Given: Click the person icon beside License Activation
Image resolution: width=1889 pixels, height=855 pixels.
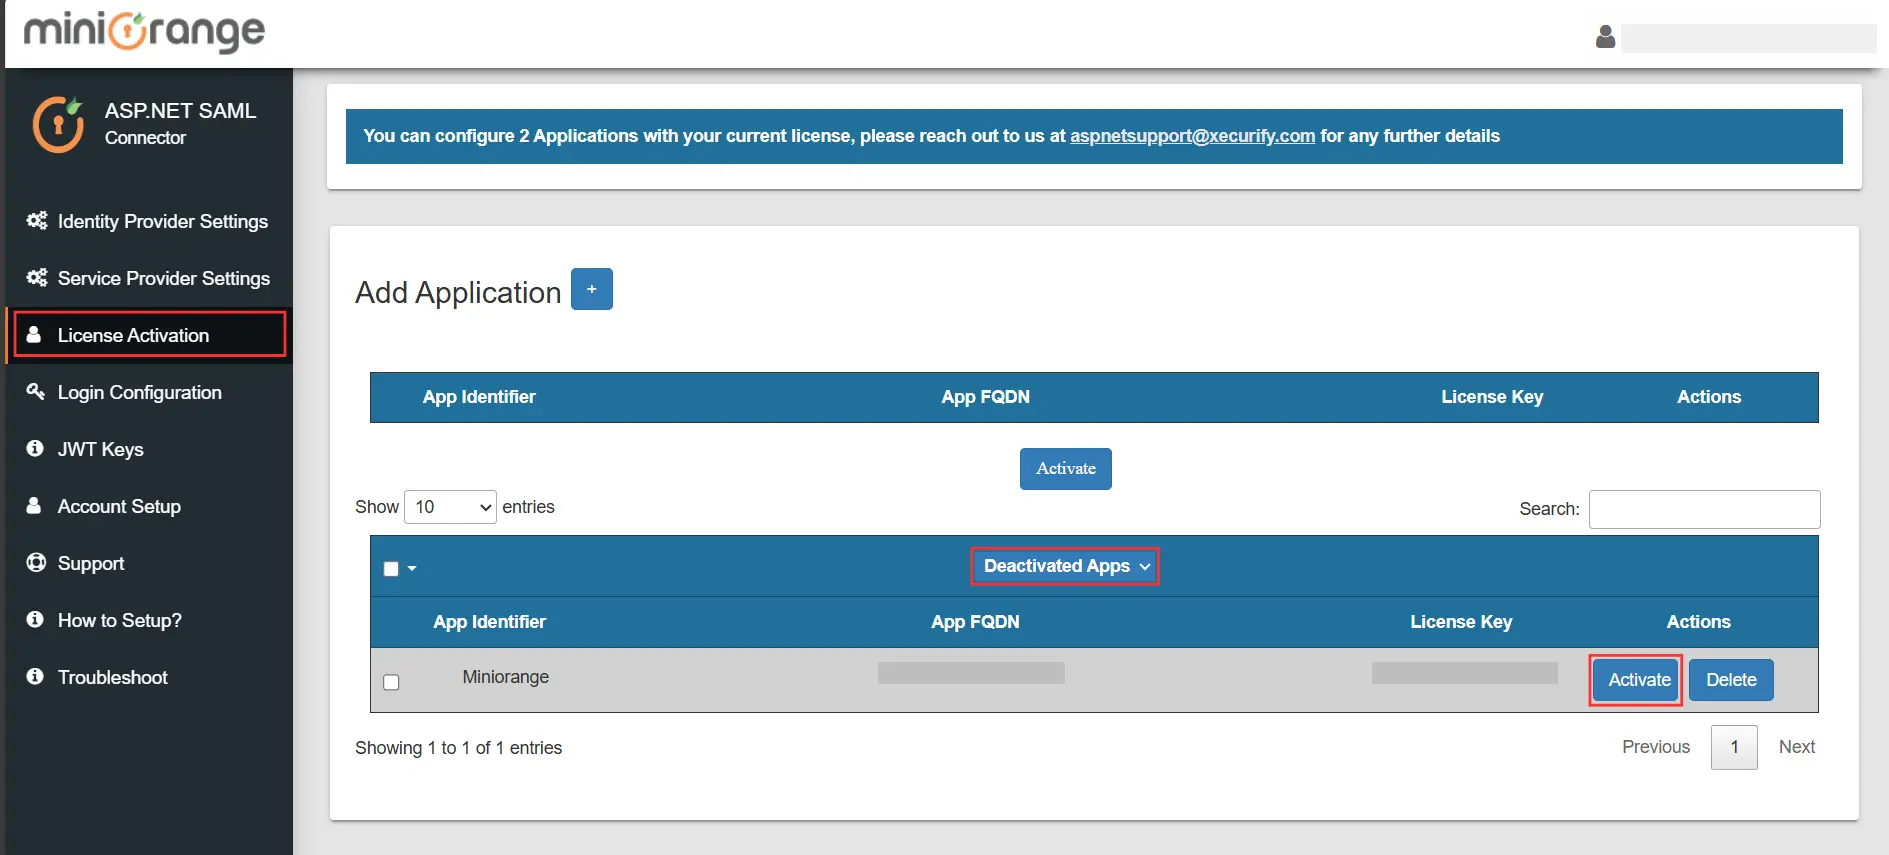Looking at the screenshot, I should click(34, 334).
